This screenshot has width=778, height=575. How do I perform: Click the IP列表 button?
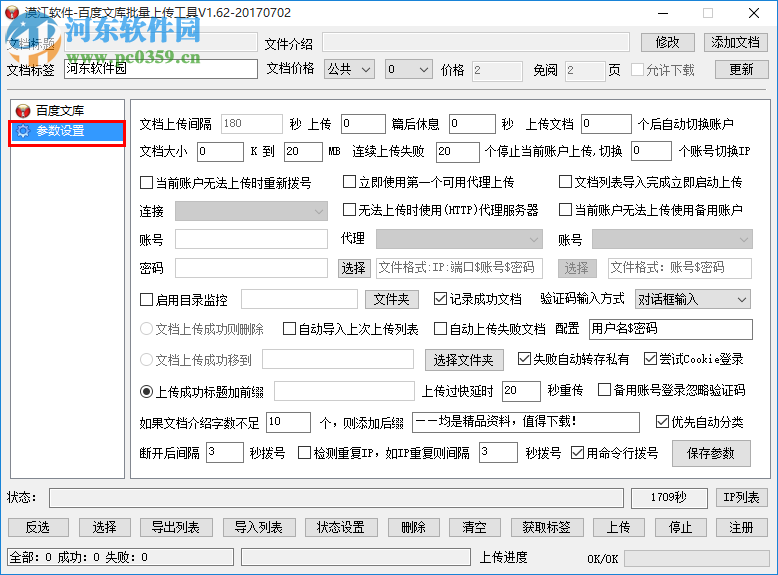[741, 497]
